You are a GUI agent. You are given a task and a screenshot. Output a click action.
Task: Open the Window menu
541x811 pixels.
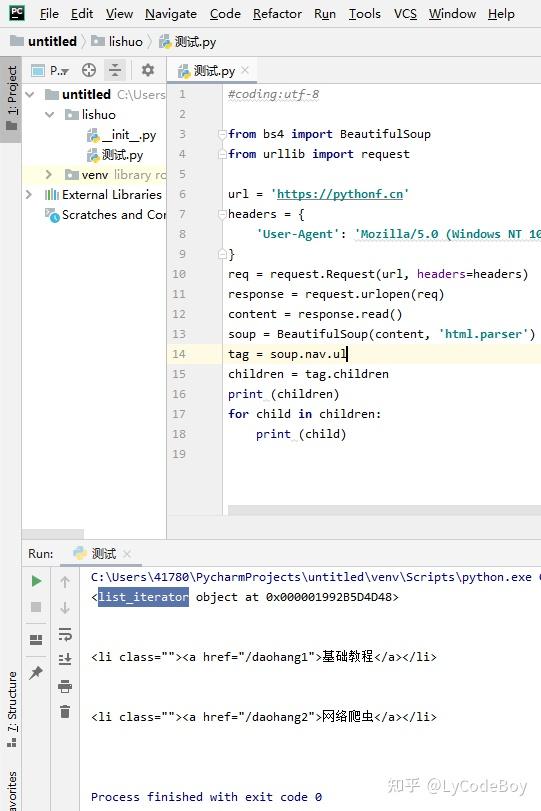click(452, 13)
